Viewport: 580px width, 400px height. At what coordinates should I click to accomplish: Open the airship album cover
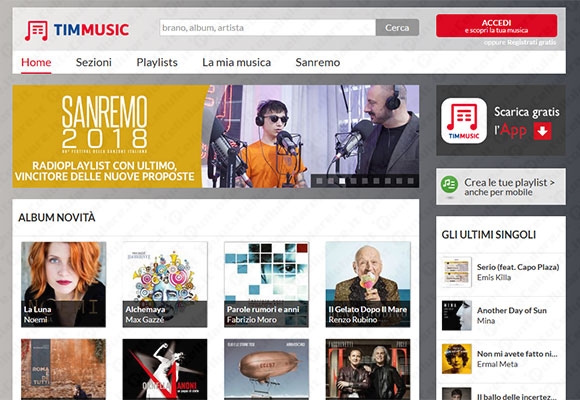click(266, 369)
